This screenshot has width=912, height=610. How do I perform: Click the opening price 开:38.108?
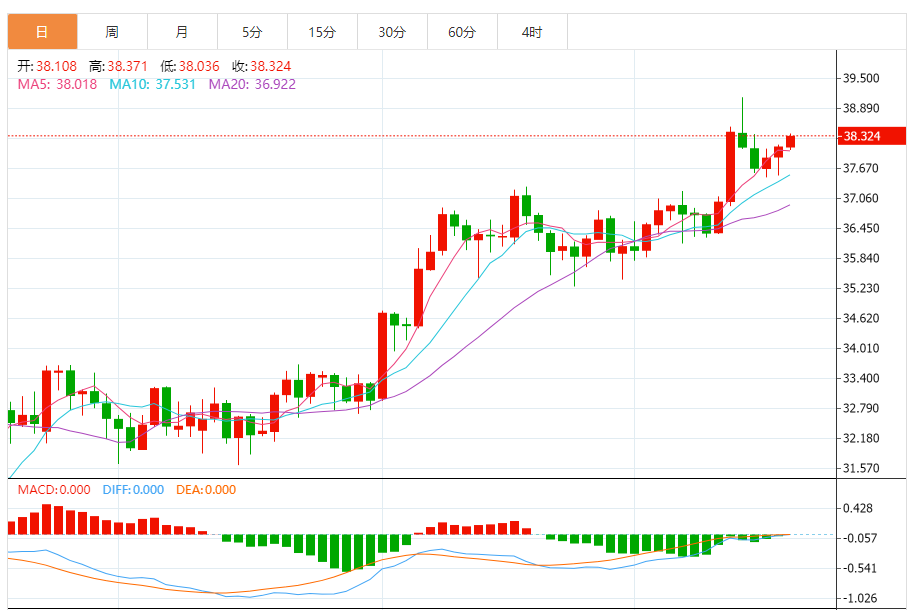tap(47, 66)
